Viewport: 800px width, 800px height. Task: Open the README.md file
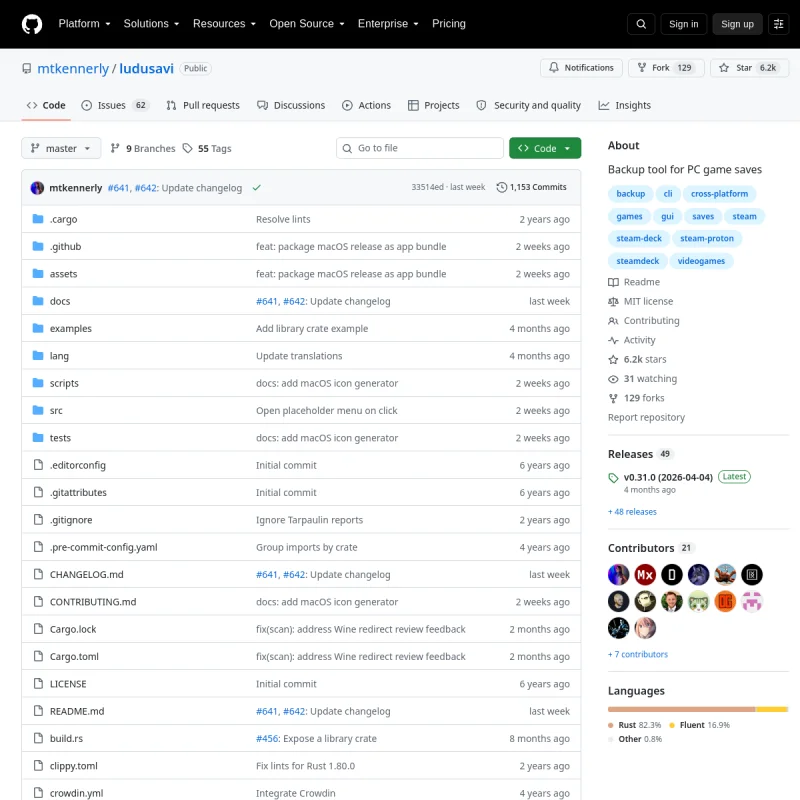coord(77,711)
